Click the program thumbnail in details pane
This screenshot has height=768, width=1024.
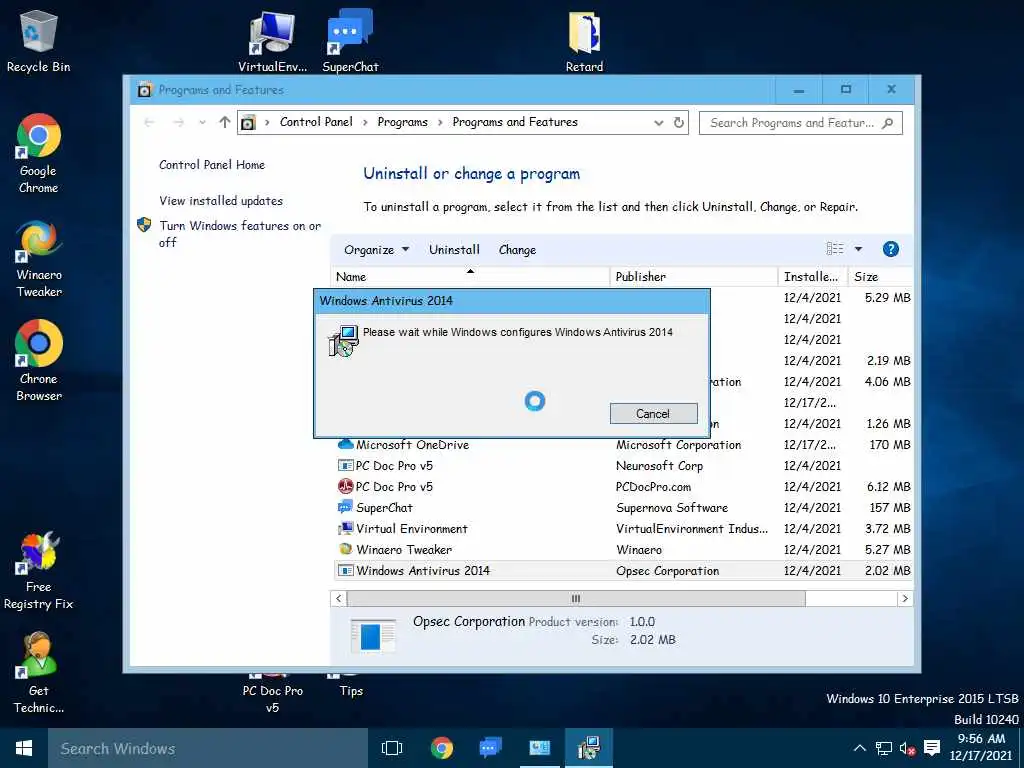372,636
